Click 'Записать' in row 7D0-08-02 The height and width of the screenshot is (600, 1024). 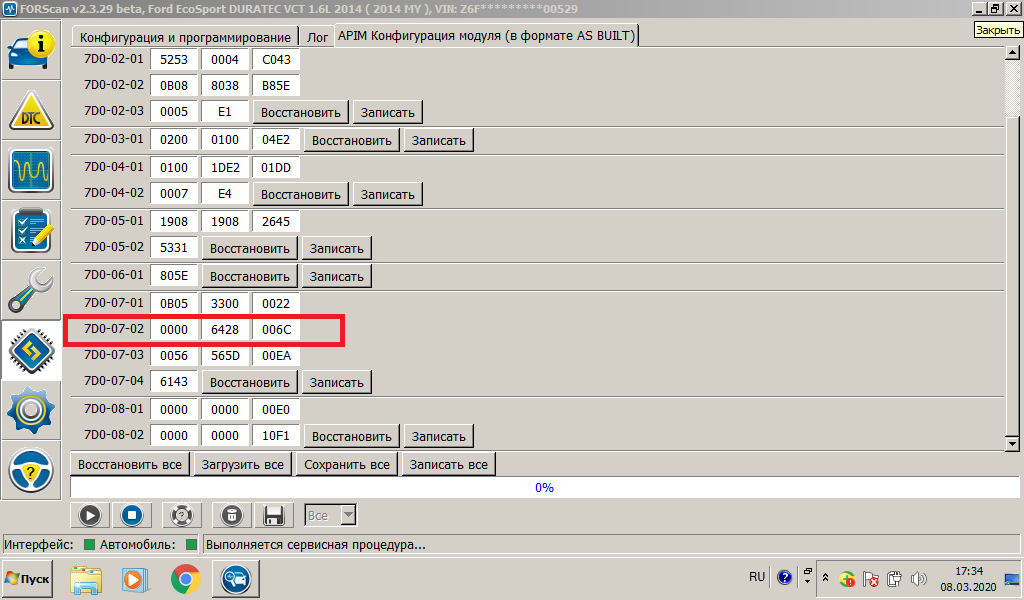tap(438, 437)
